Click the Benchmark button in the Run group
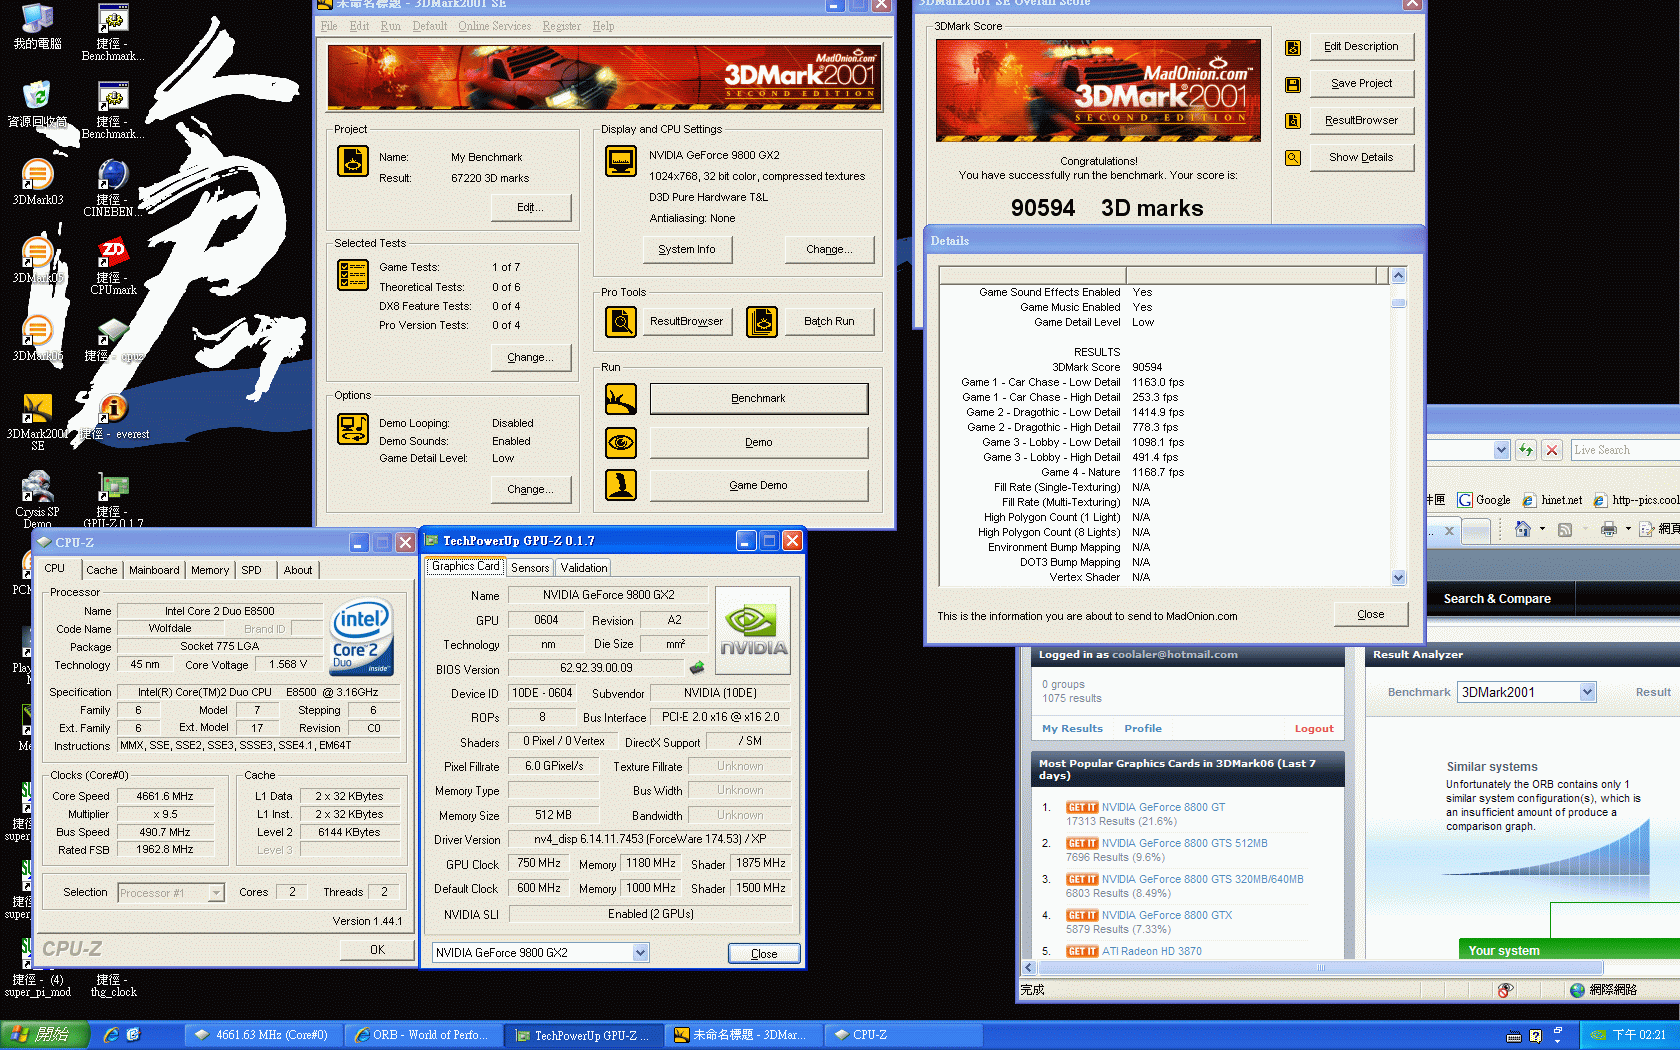This screenshot has height=1050, width=1680. tap(758, 398)
